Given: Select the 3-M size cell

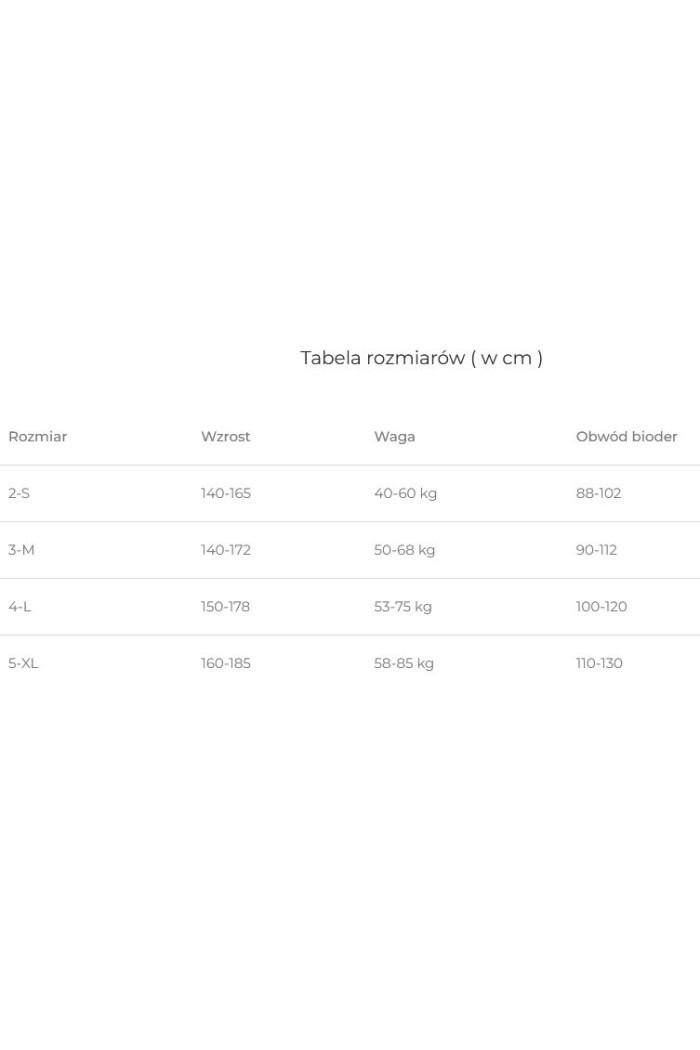Looking at the screenshot, I should 21,550.
